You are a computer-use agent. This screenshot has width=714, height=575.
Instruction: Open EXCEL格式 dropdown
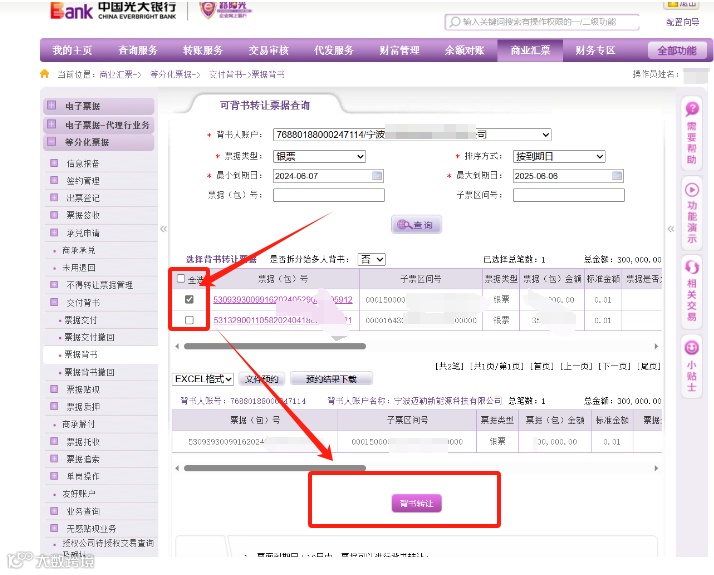coord(203,379)
